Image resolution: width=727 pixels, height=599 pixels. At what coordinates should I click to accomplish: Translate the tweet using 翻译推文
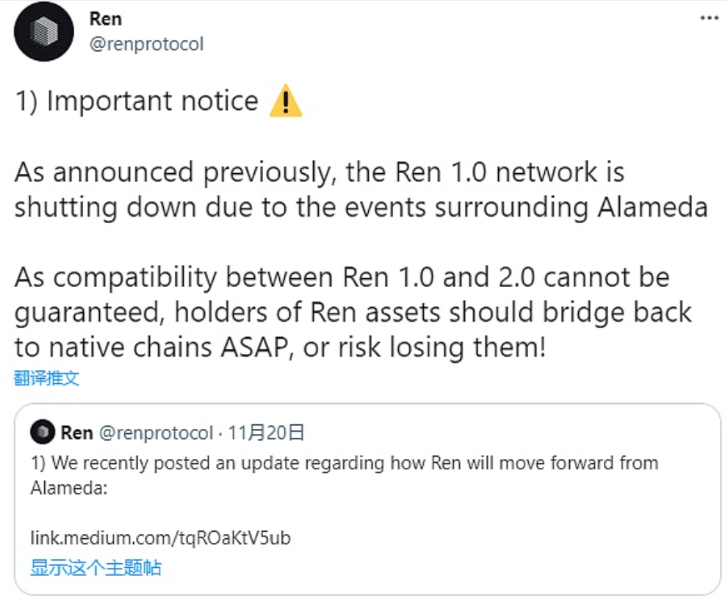[x=46, y=378]
